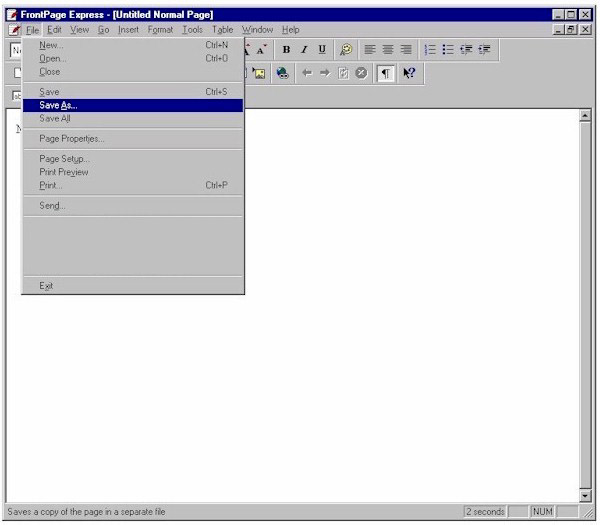
Task: Apply numbered list formatting
Action: point(430,50)
